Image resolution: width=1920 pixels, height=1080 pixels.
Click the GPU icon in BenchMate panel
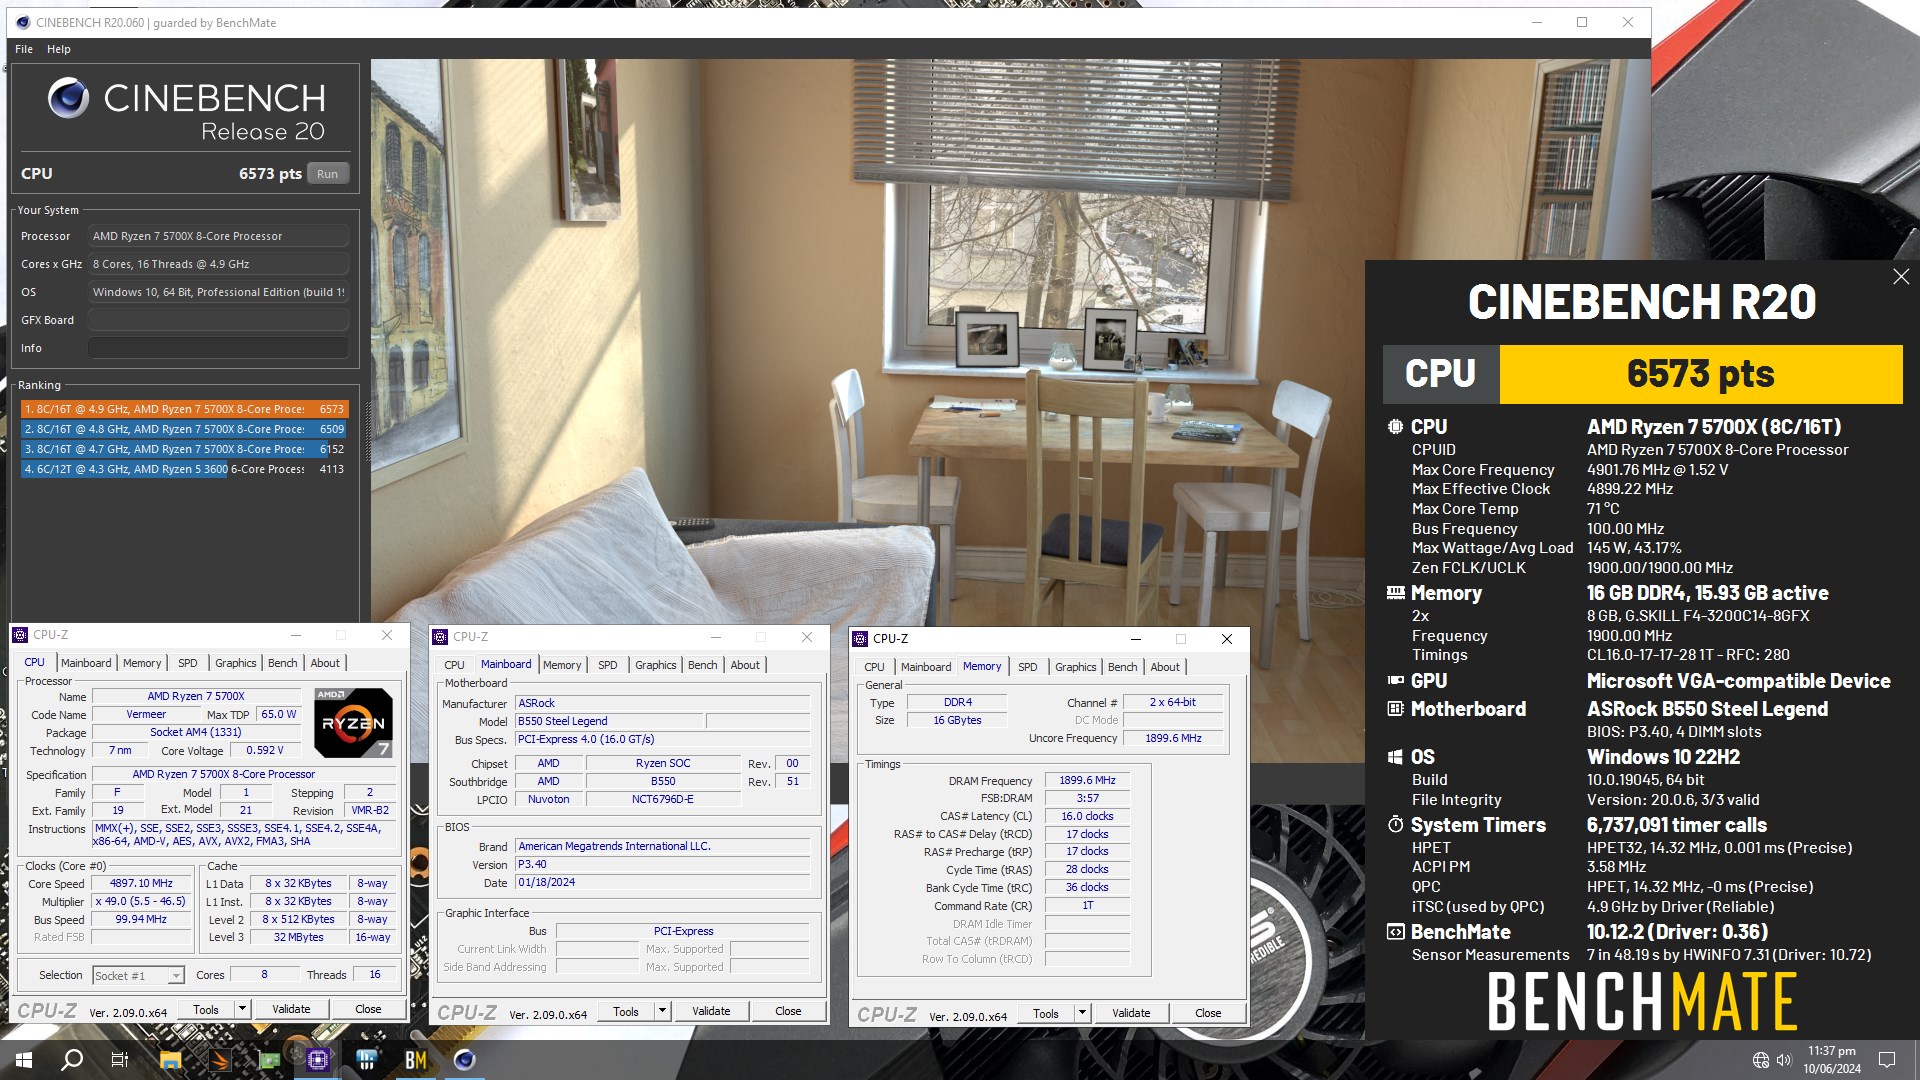[1395, 681]
